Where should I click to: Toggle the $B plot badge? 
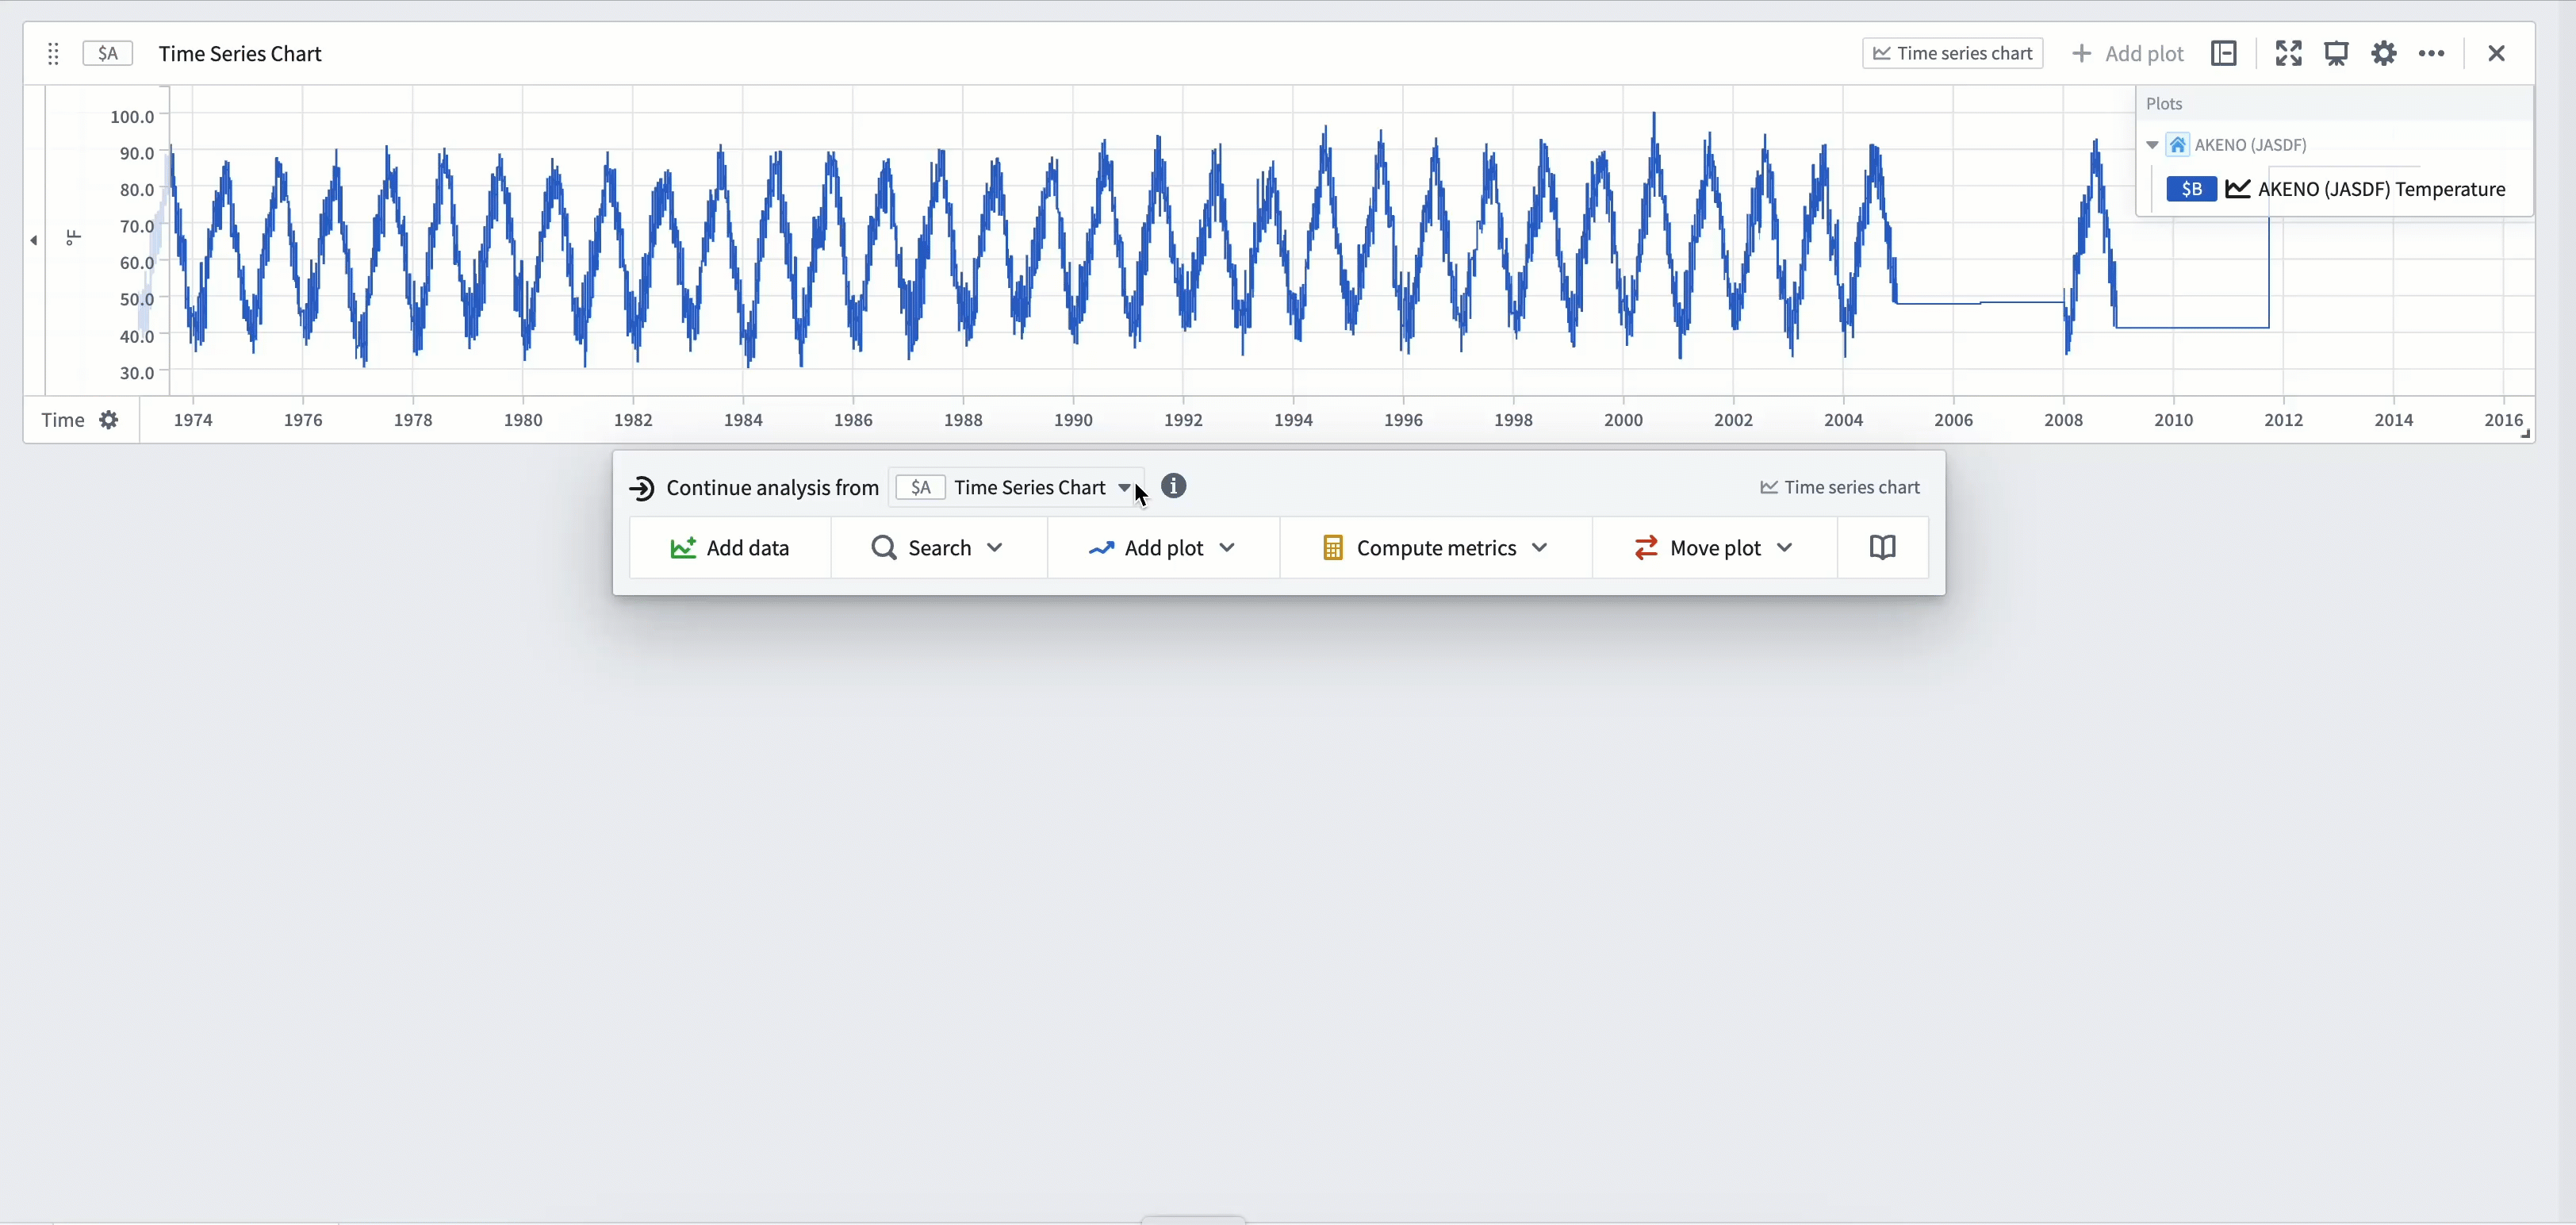tap(2191, 188)
